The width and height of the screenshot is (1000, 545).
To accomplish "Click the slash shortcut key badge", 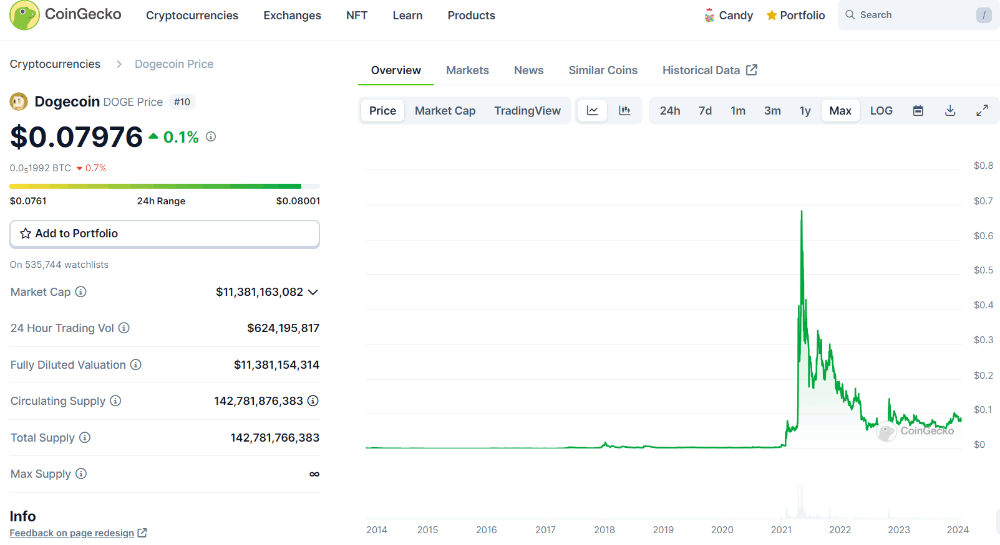I will click(x=984, y=15).
